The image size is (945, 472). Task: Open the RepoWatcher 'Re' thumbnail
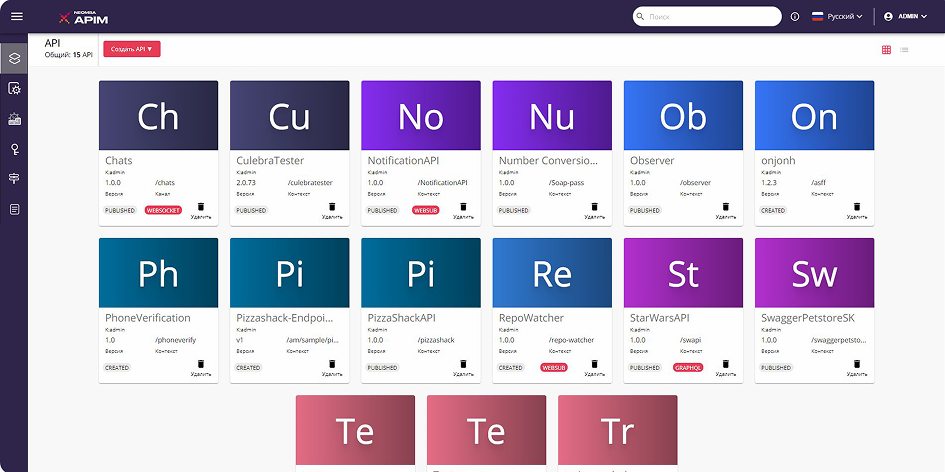click(x=552, y=272)
